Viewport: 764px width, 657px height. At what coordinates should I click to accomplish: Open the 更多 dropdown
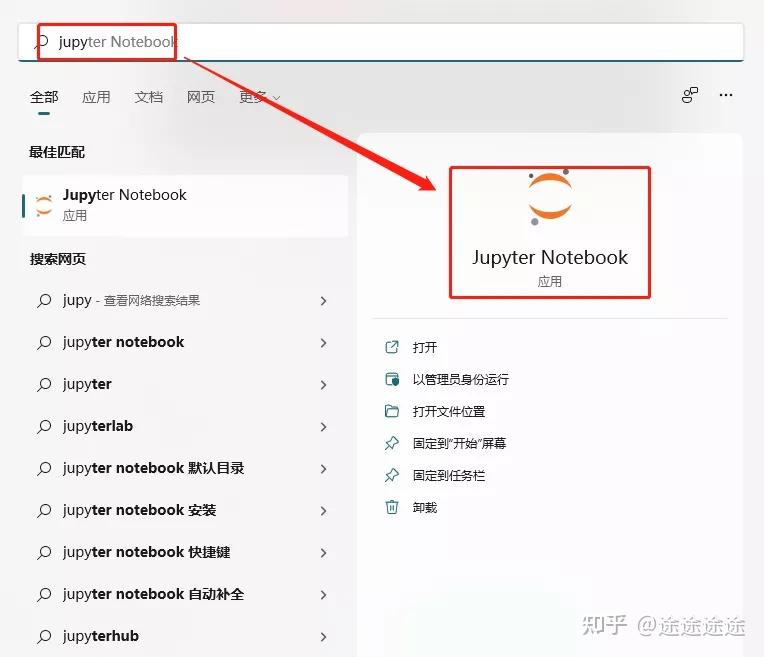pyautogui.click(x=259, y=97)
